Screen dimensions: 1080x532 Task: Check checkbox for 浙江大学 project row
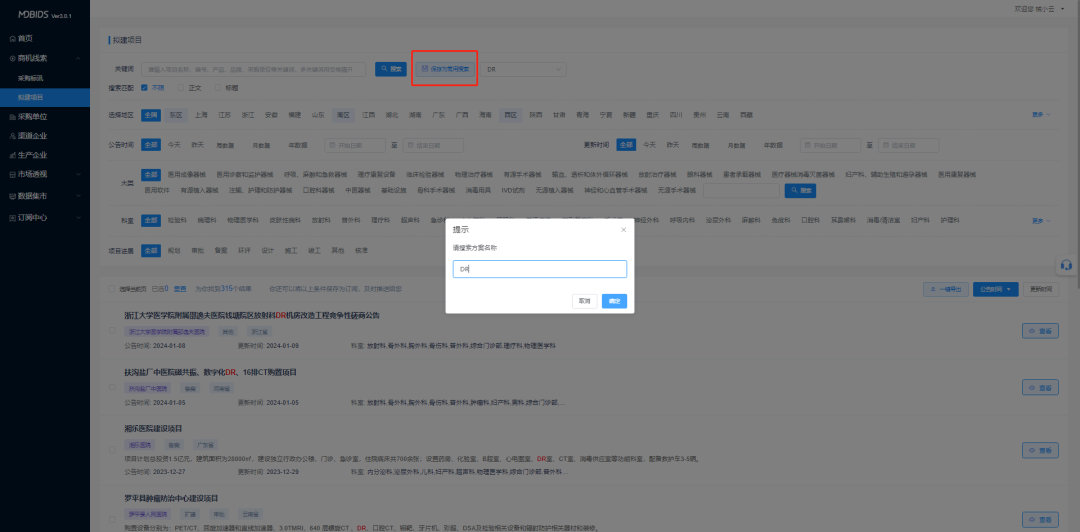112,331
